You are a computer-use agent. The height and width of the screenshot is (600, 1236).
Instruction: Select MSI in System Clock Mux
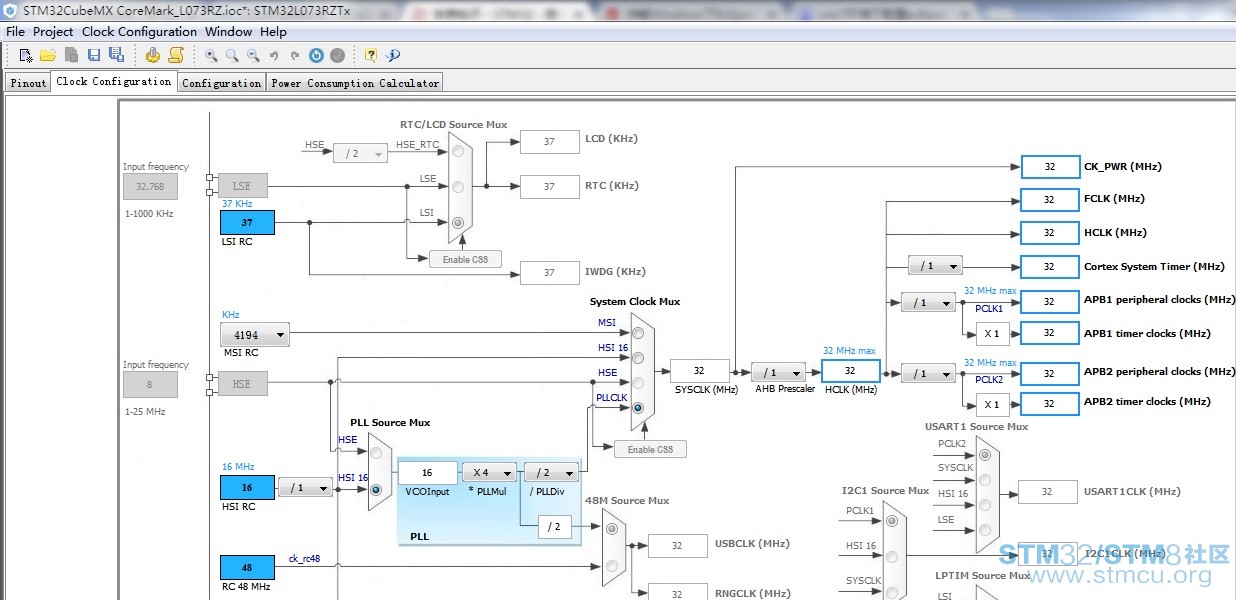pyautogui.click(x=637, y=333)
